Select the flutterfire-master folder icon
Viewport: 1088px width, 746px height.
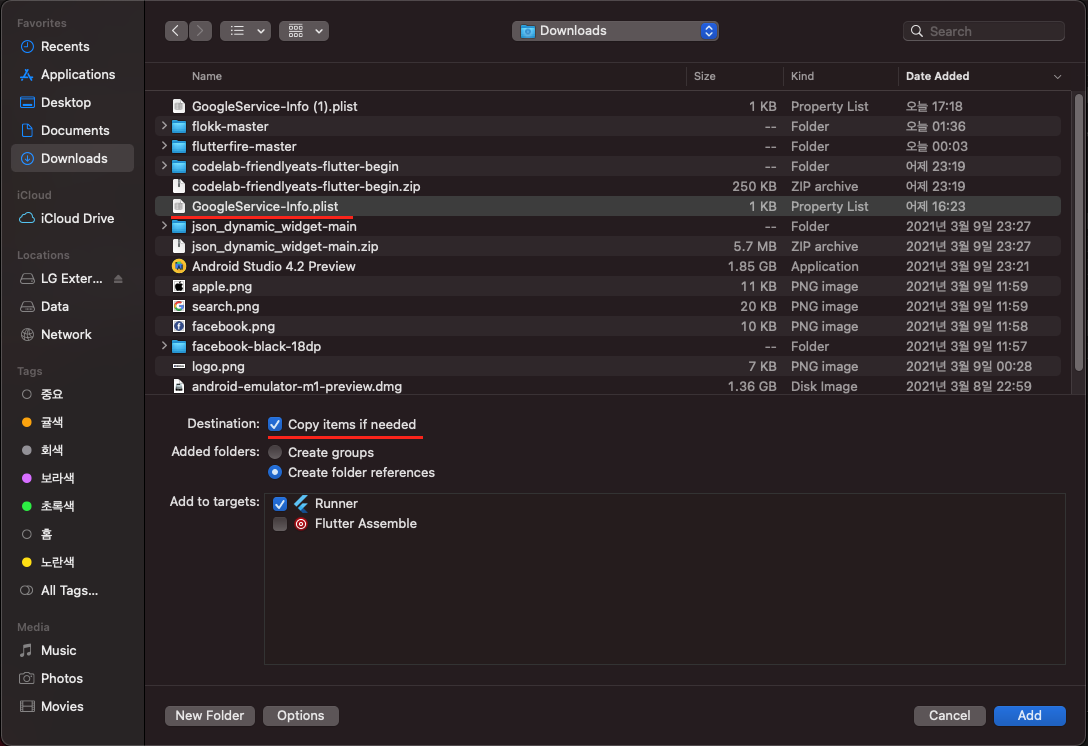tap(179, 146)
